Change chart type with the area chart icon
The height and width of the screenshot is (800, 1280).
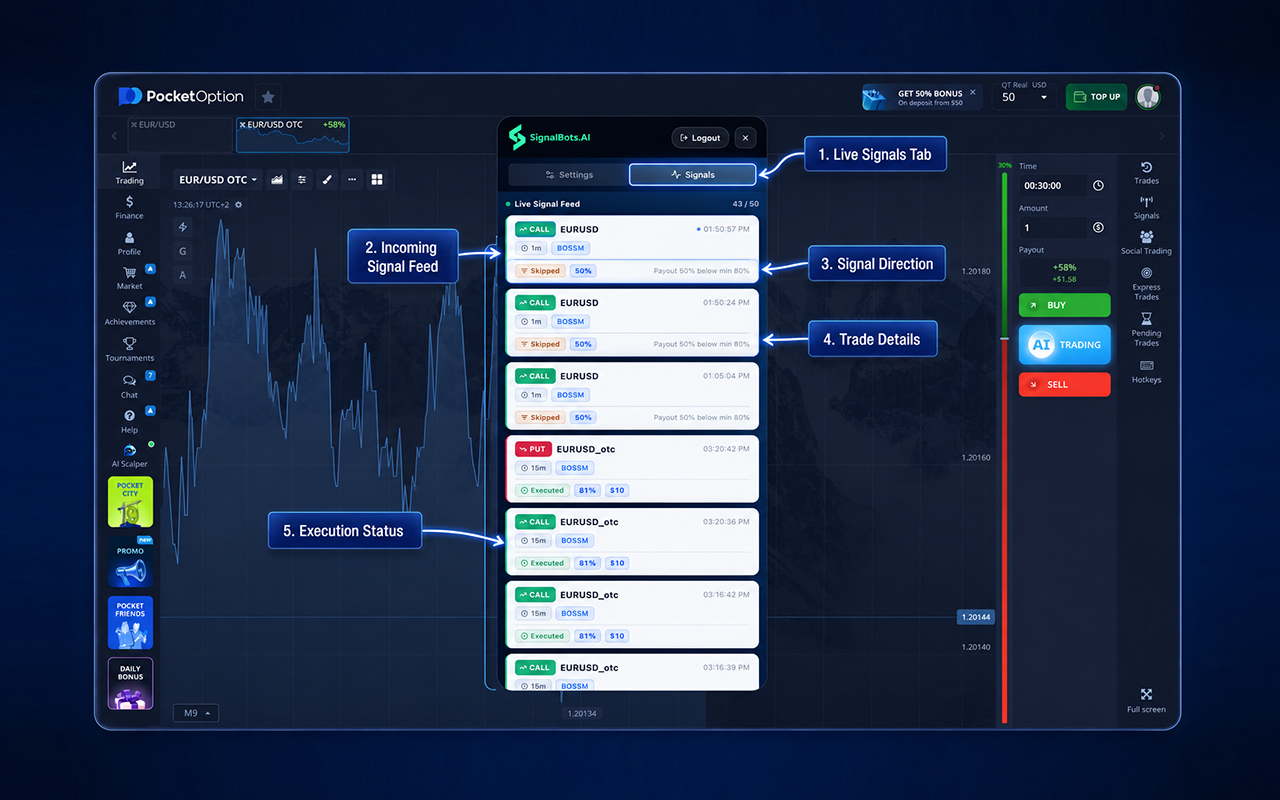click(x=277, y=180)
